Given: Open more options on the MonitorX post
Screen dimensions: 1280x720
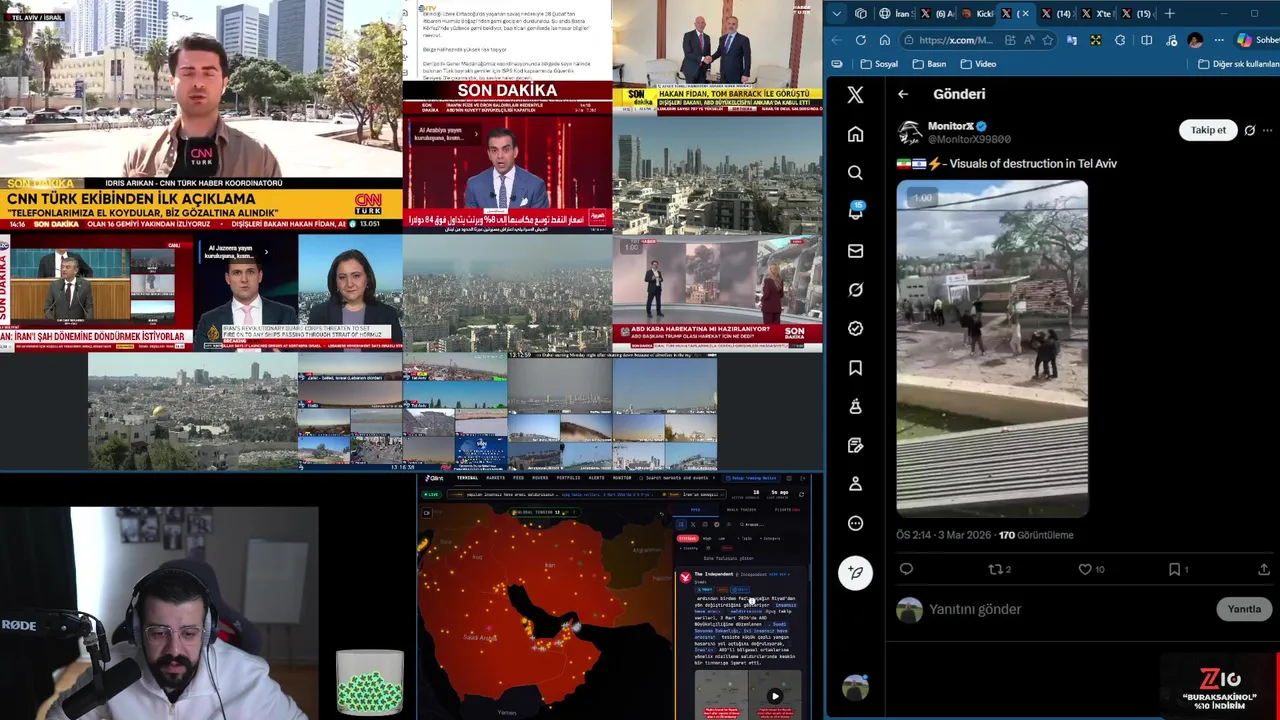Looking at the screenshot, I should click(x=1268, y=130).
